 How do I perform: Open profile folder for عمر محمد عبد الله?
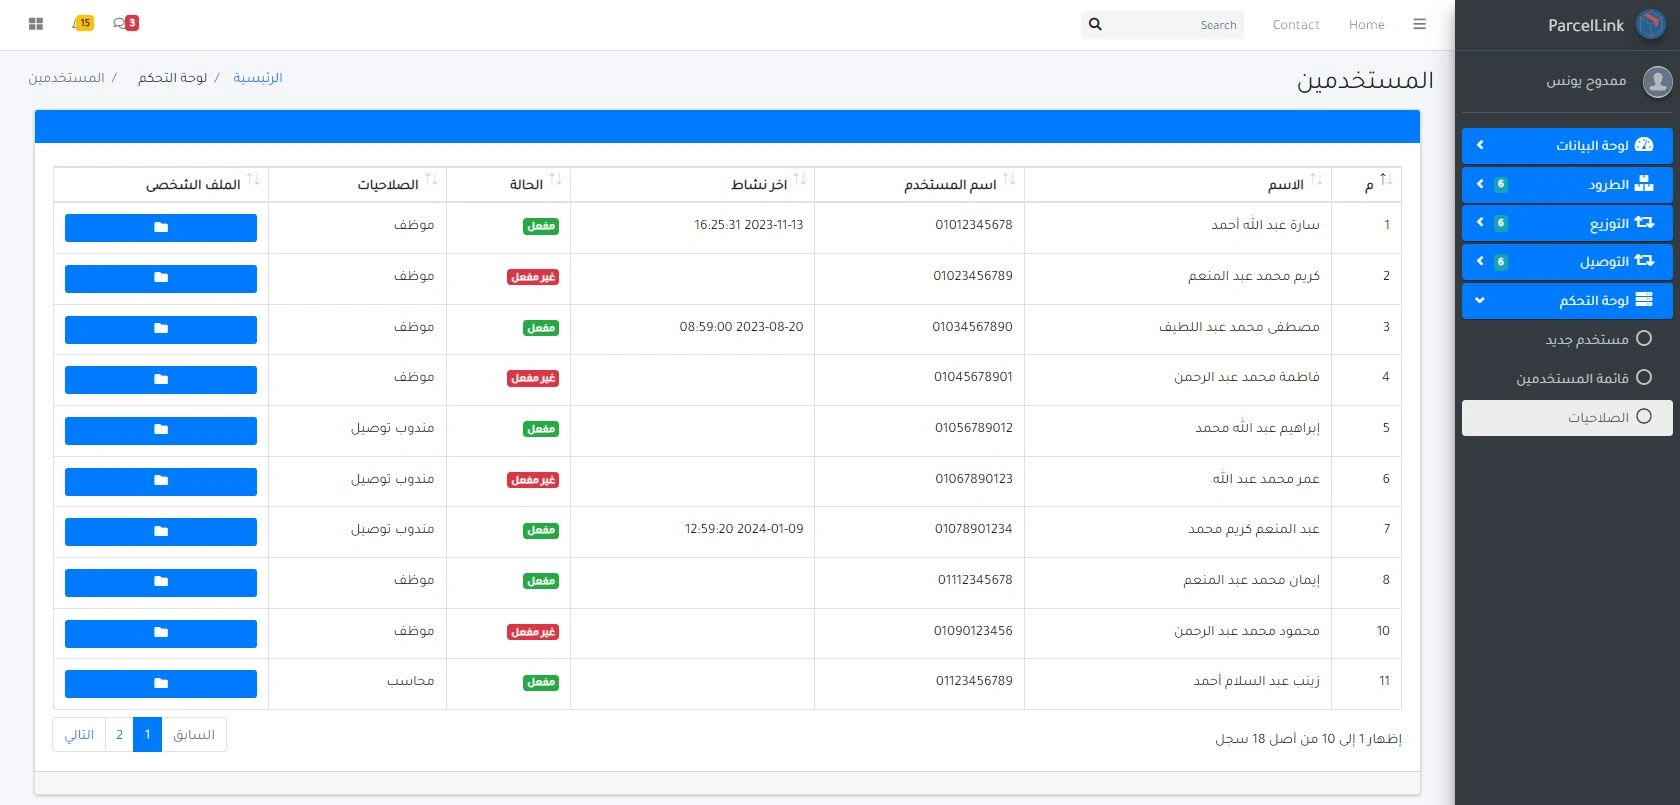pyautogui.click(x=161, y=481)
